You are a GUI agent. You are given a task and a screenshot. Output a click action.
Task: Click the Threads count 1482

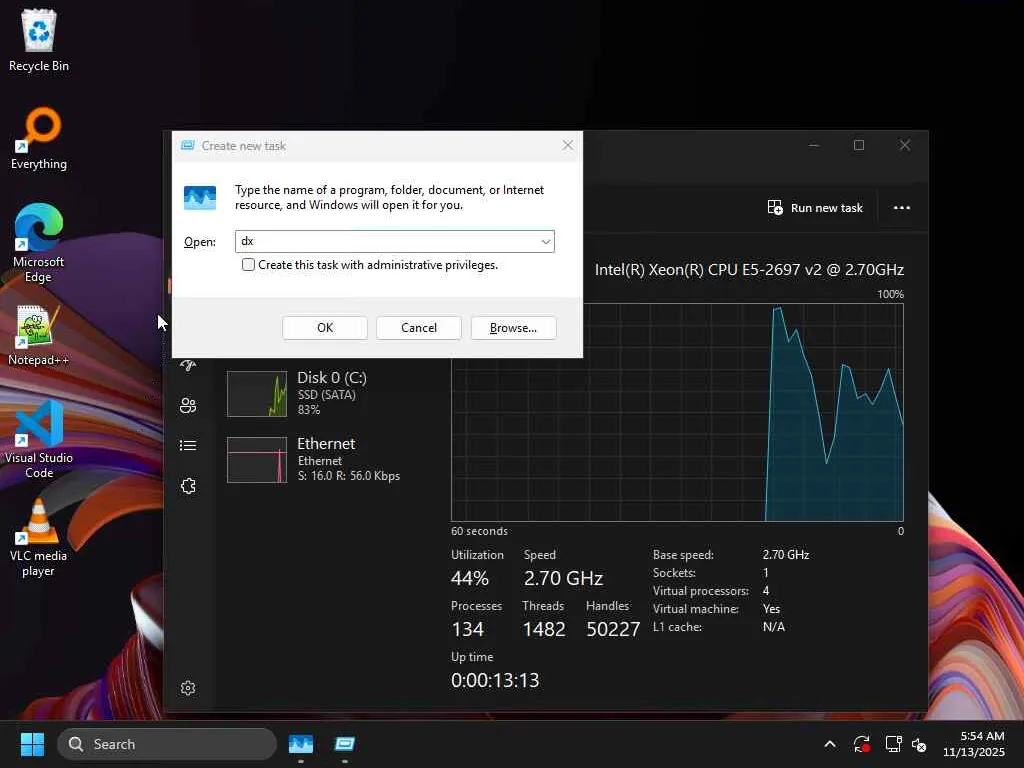pos(543,629)
